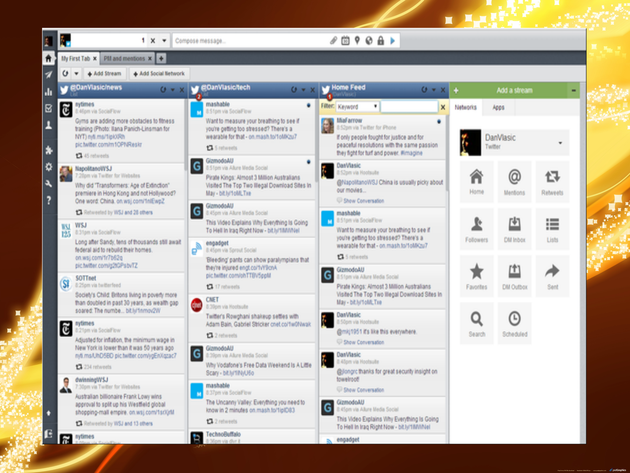The image size is (630, 473).
Task: Refresh the @DanVlasic/tech stream
Action: coord(294,90)
